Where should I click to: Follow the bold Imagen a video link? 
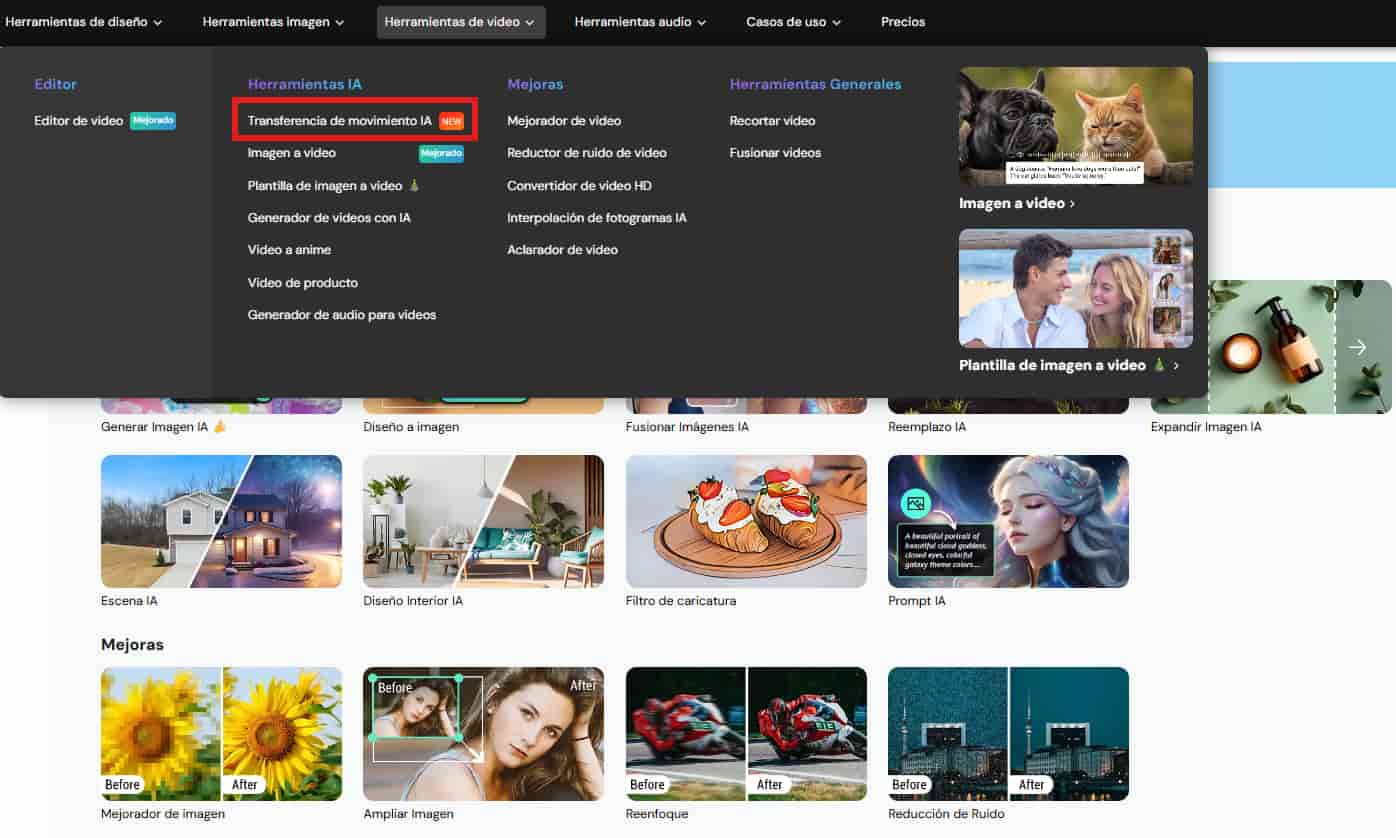pyautogui.click(x=1017, y=203)
